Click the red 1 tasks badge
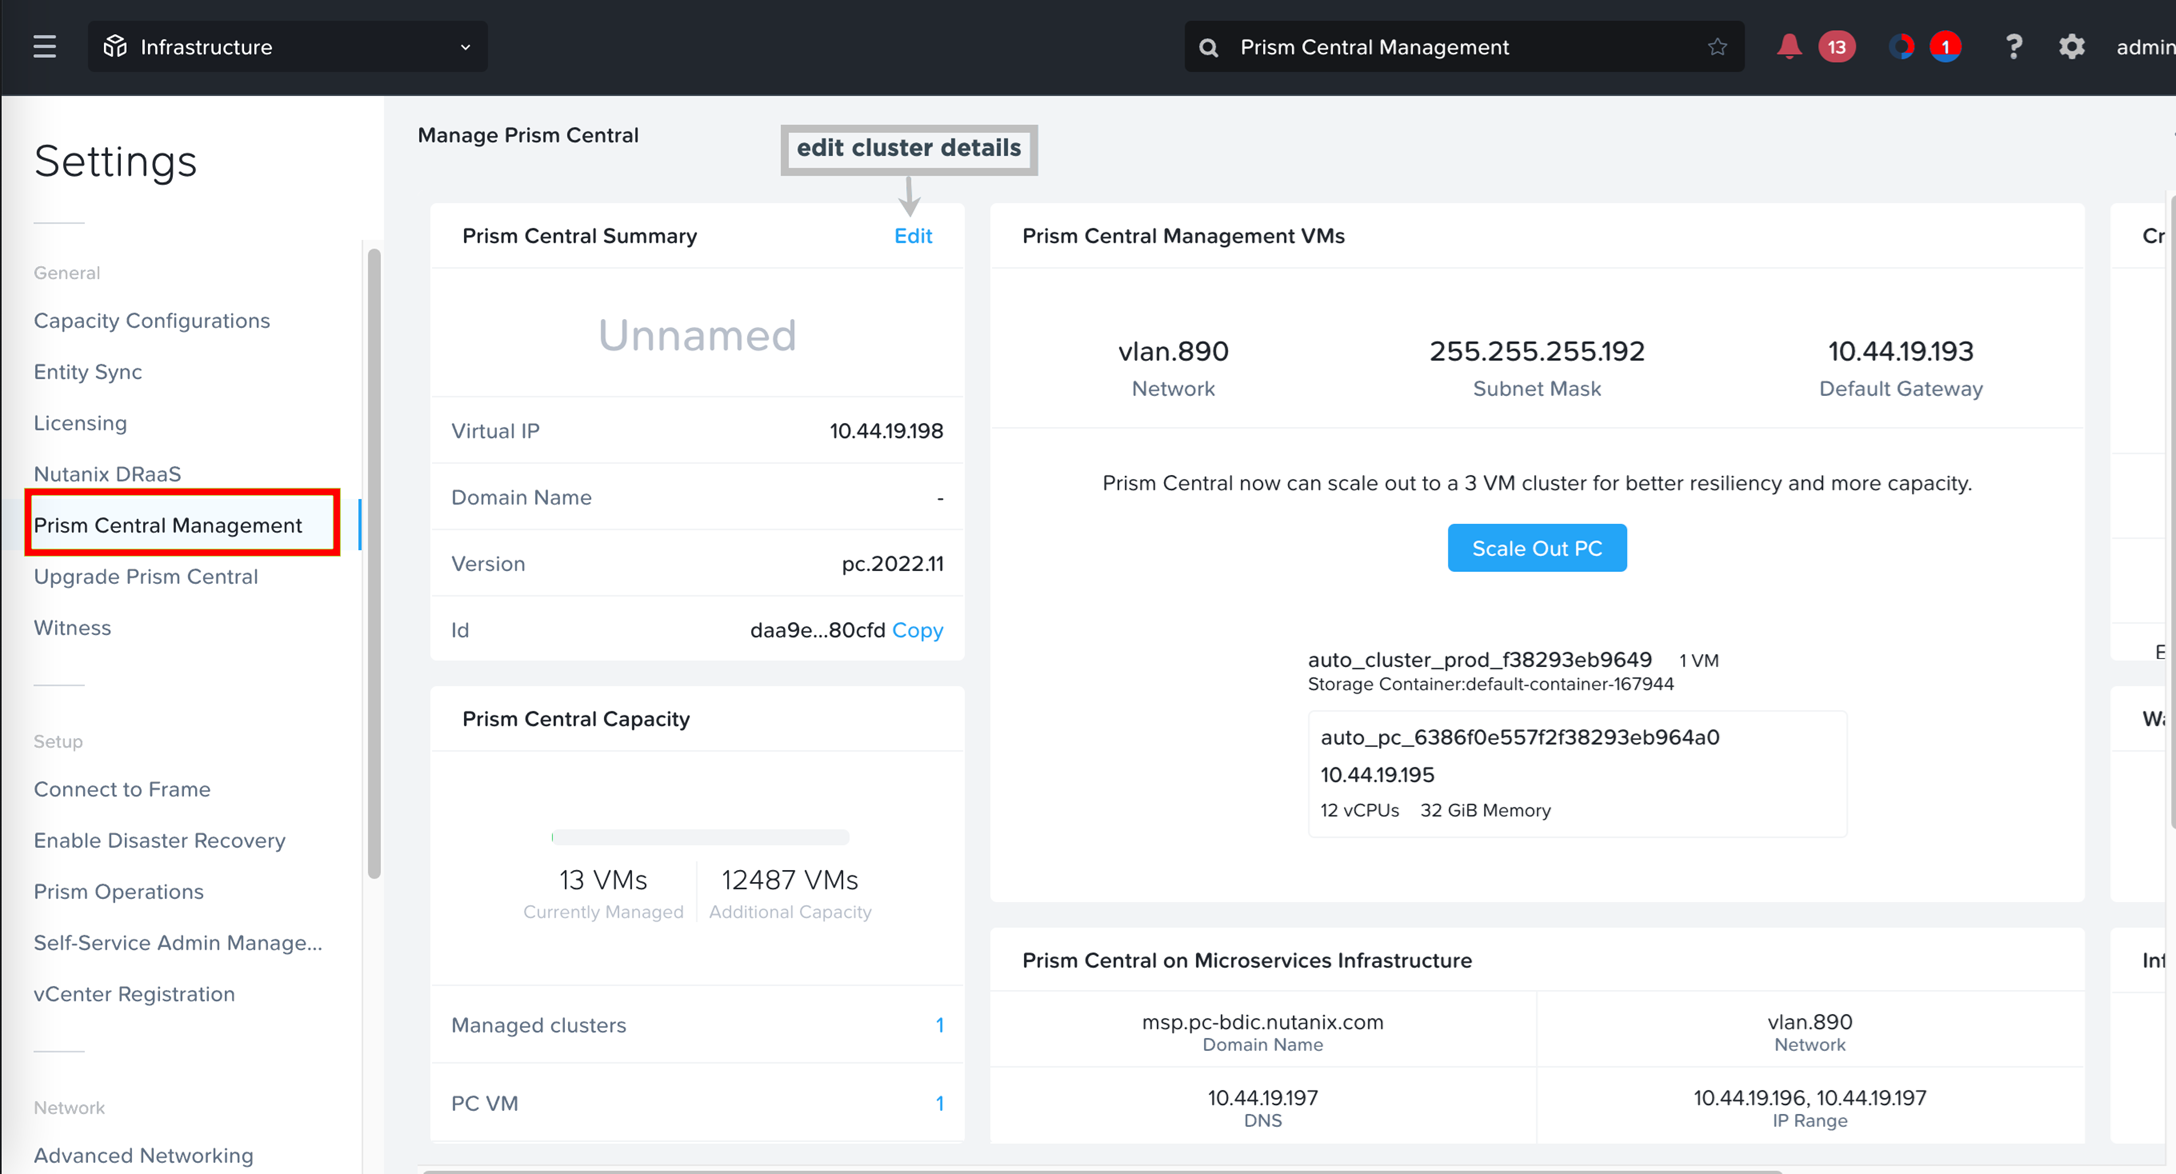2176x1174 pixels. (x=1945, y=47)
